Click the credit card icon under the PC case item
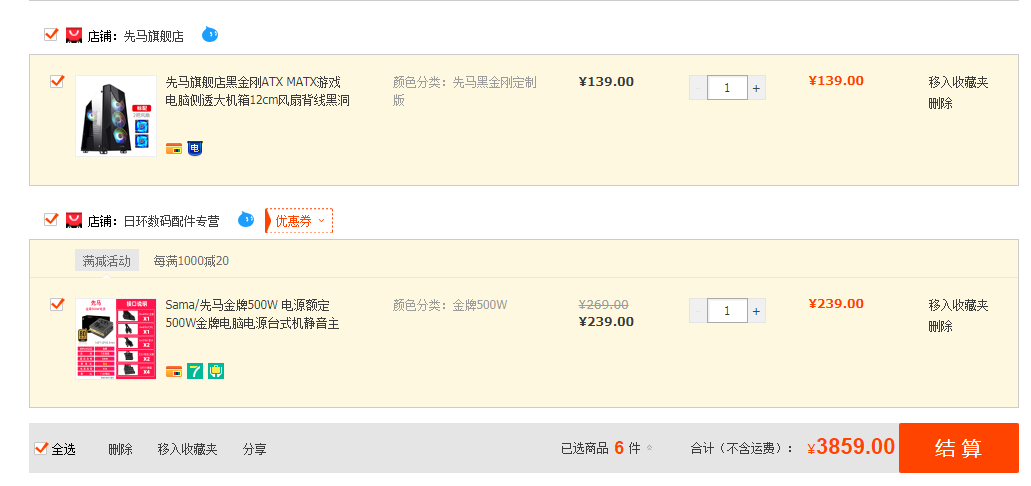This screenshot has height=486, width=1031. pyautogui.click(x=174, y=149)
